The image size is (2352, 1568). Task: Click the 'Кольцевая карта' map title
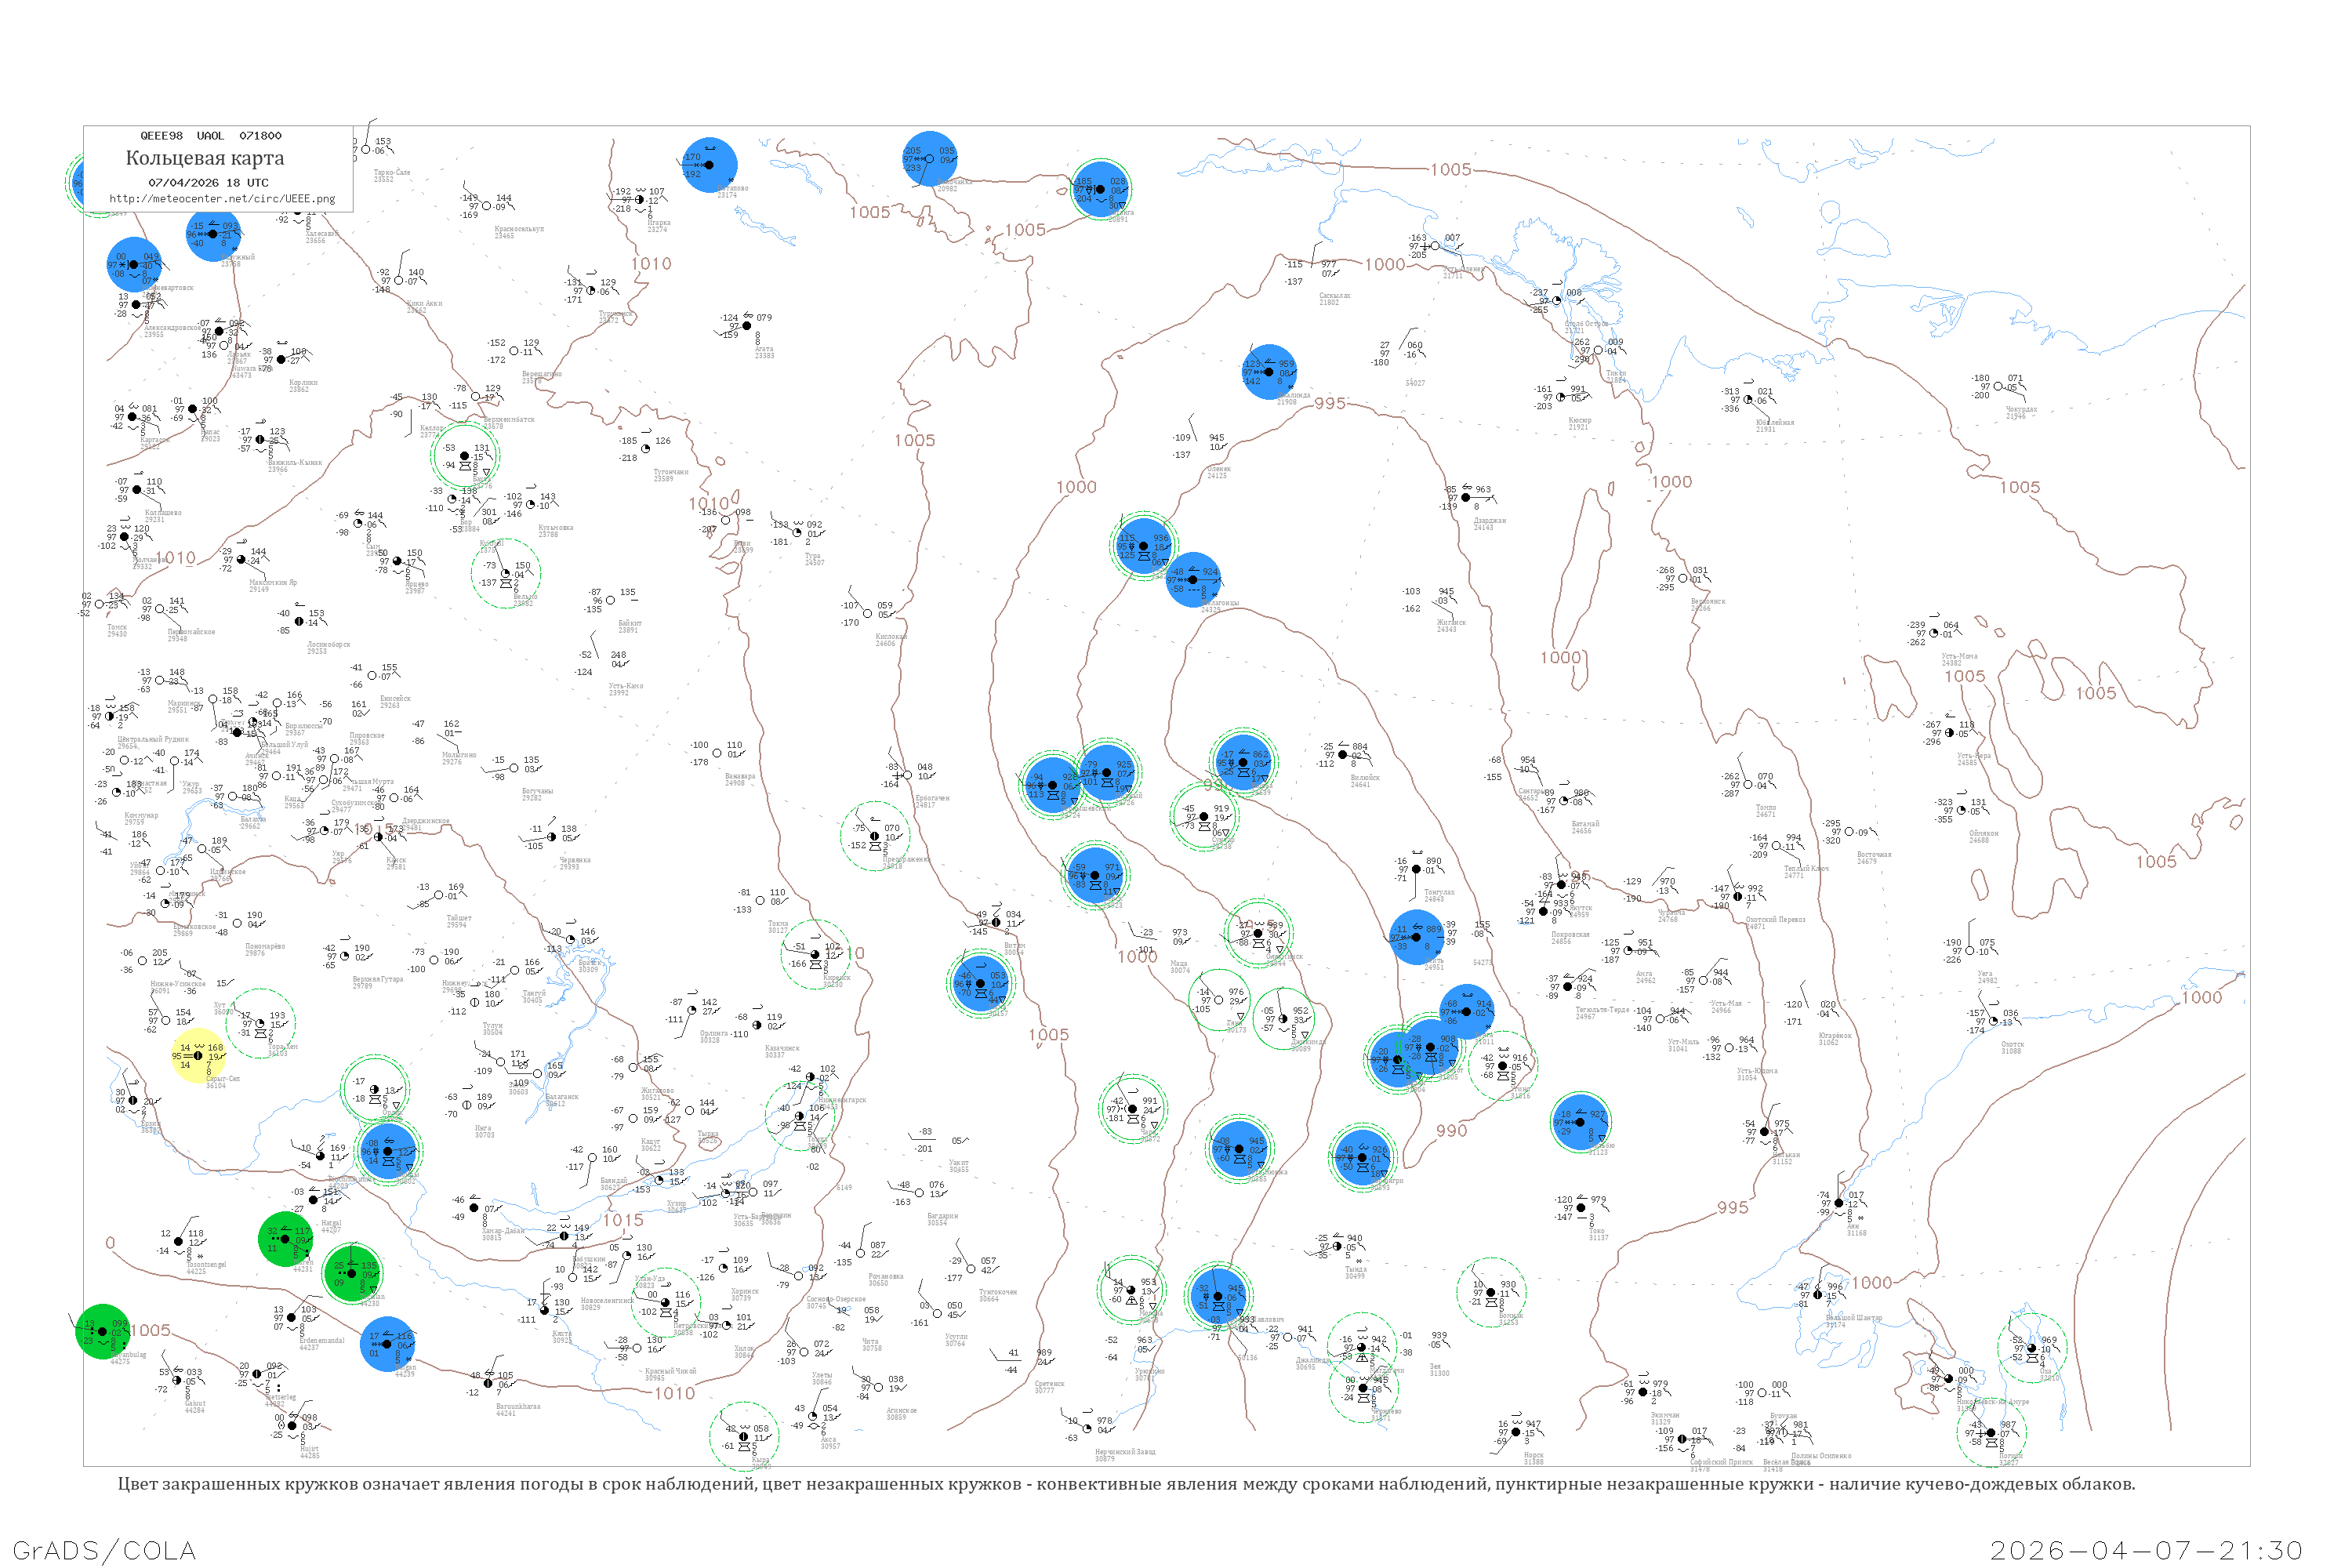(x=205, y=158)
